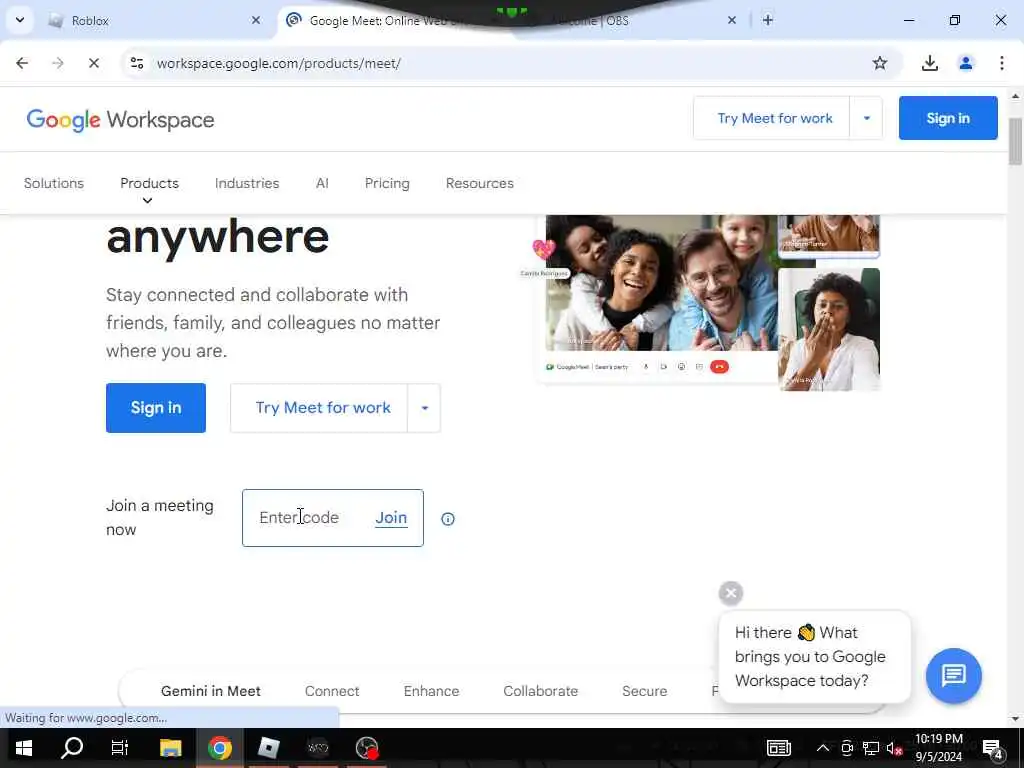Viewport: 1024px width, 768px height.
Task: Click the Join link
Action: (391, 517)
